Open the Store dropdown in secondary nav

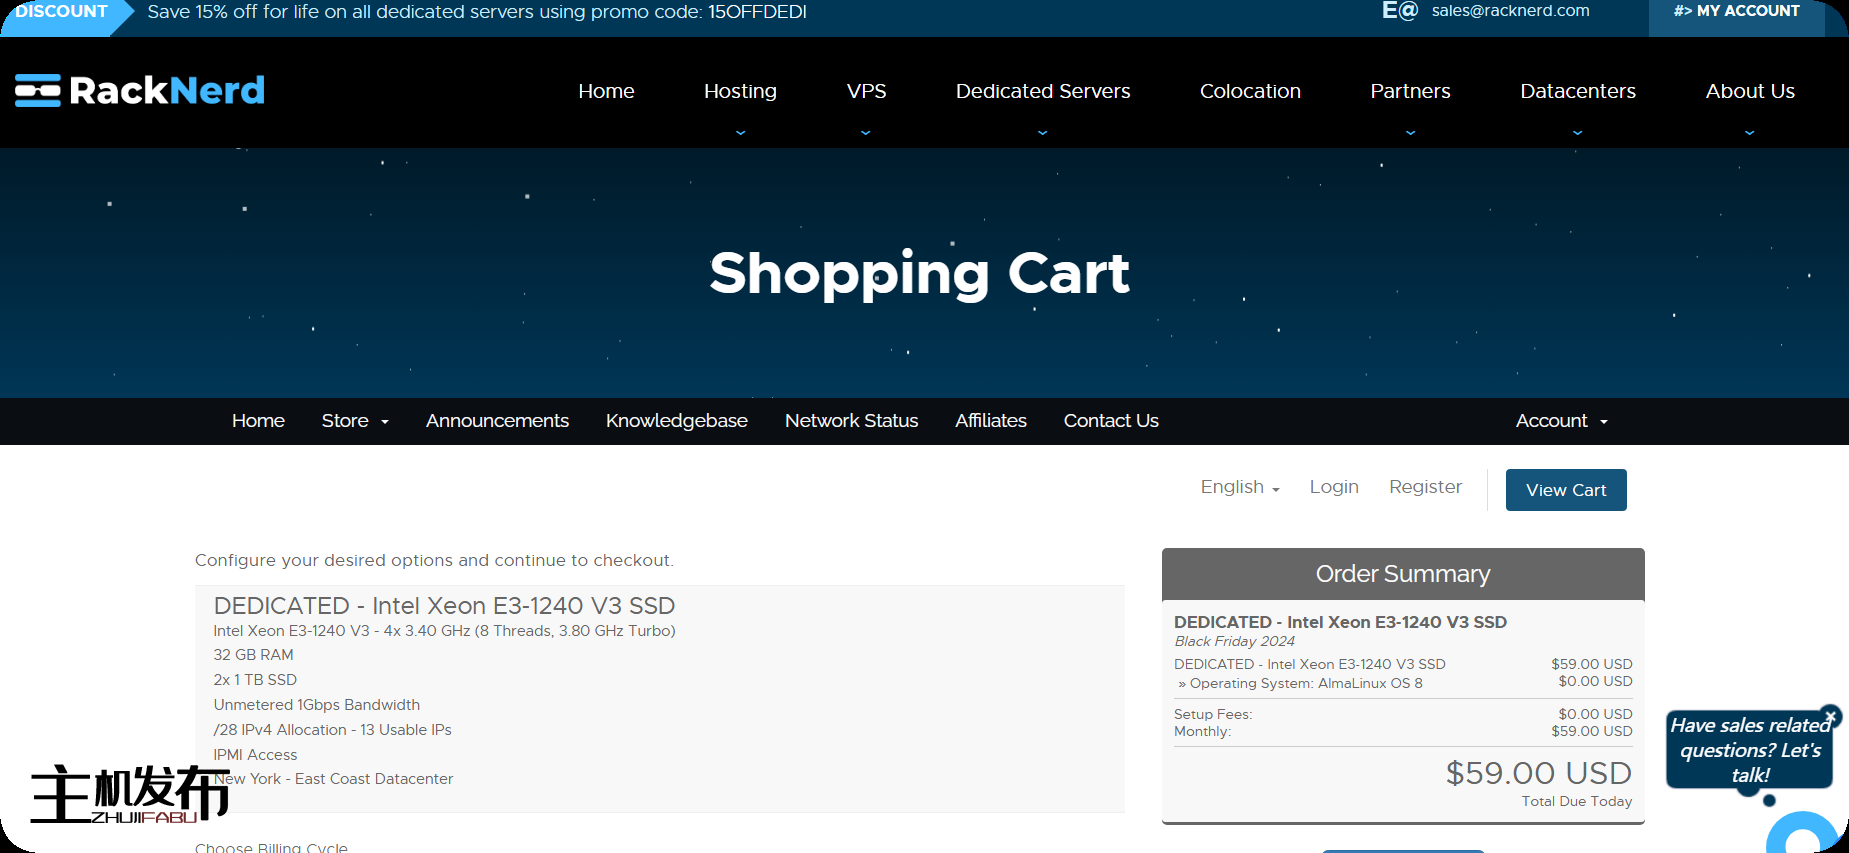(354, 421)
